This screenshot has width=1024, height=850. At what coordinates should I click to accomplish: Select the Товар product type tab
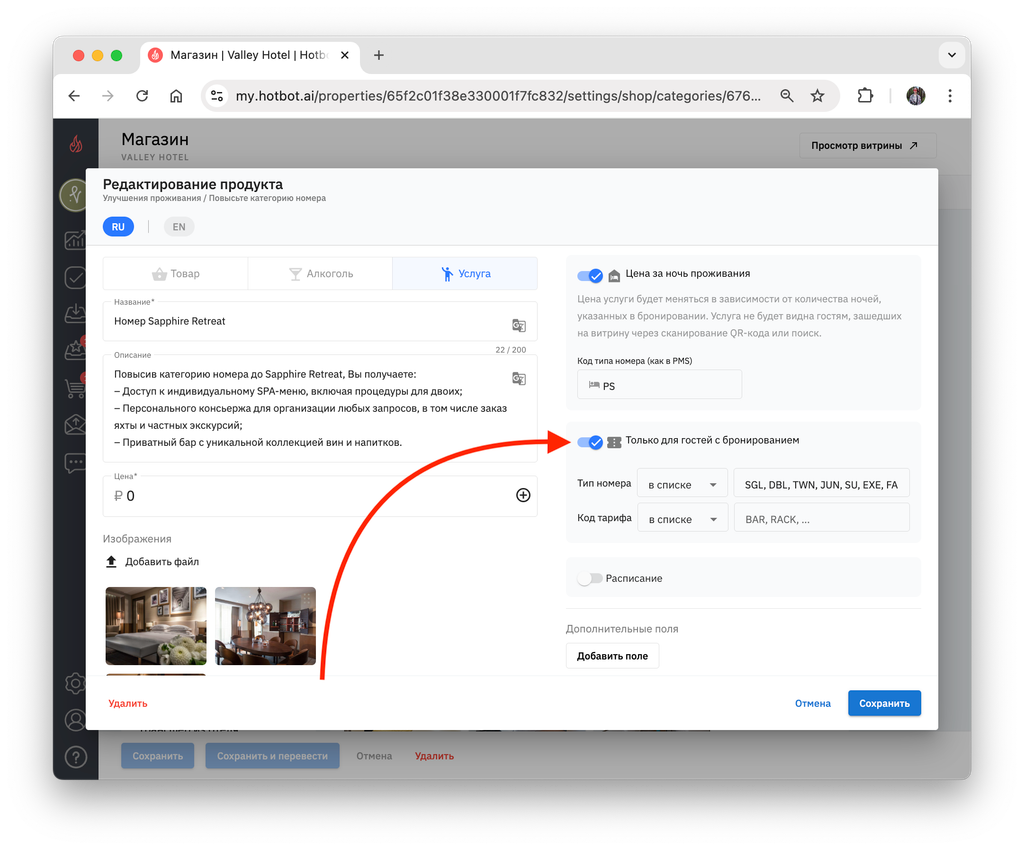(x=176, y=274)
